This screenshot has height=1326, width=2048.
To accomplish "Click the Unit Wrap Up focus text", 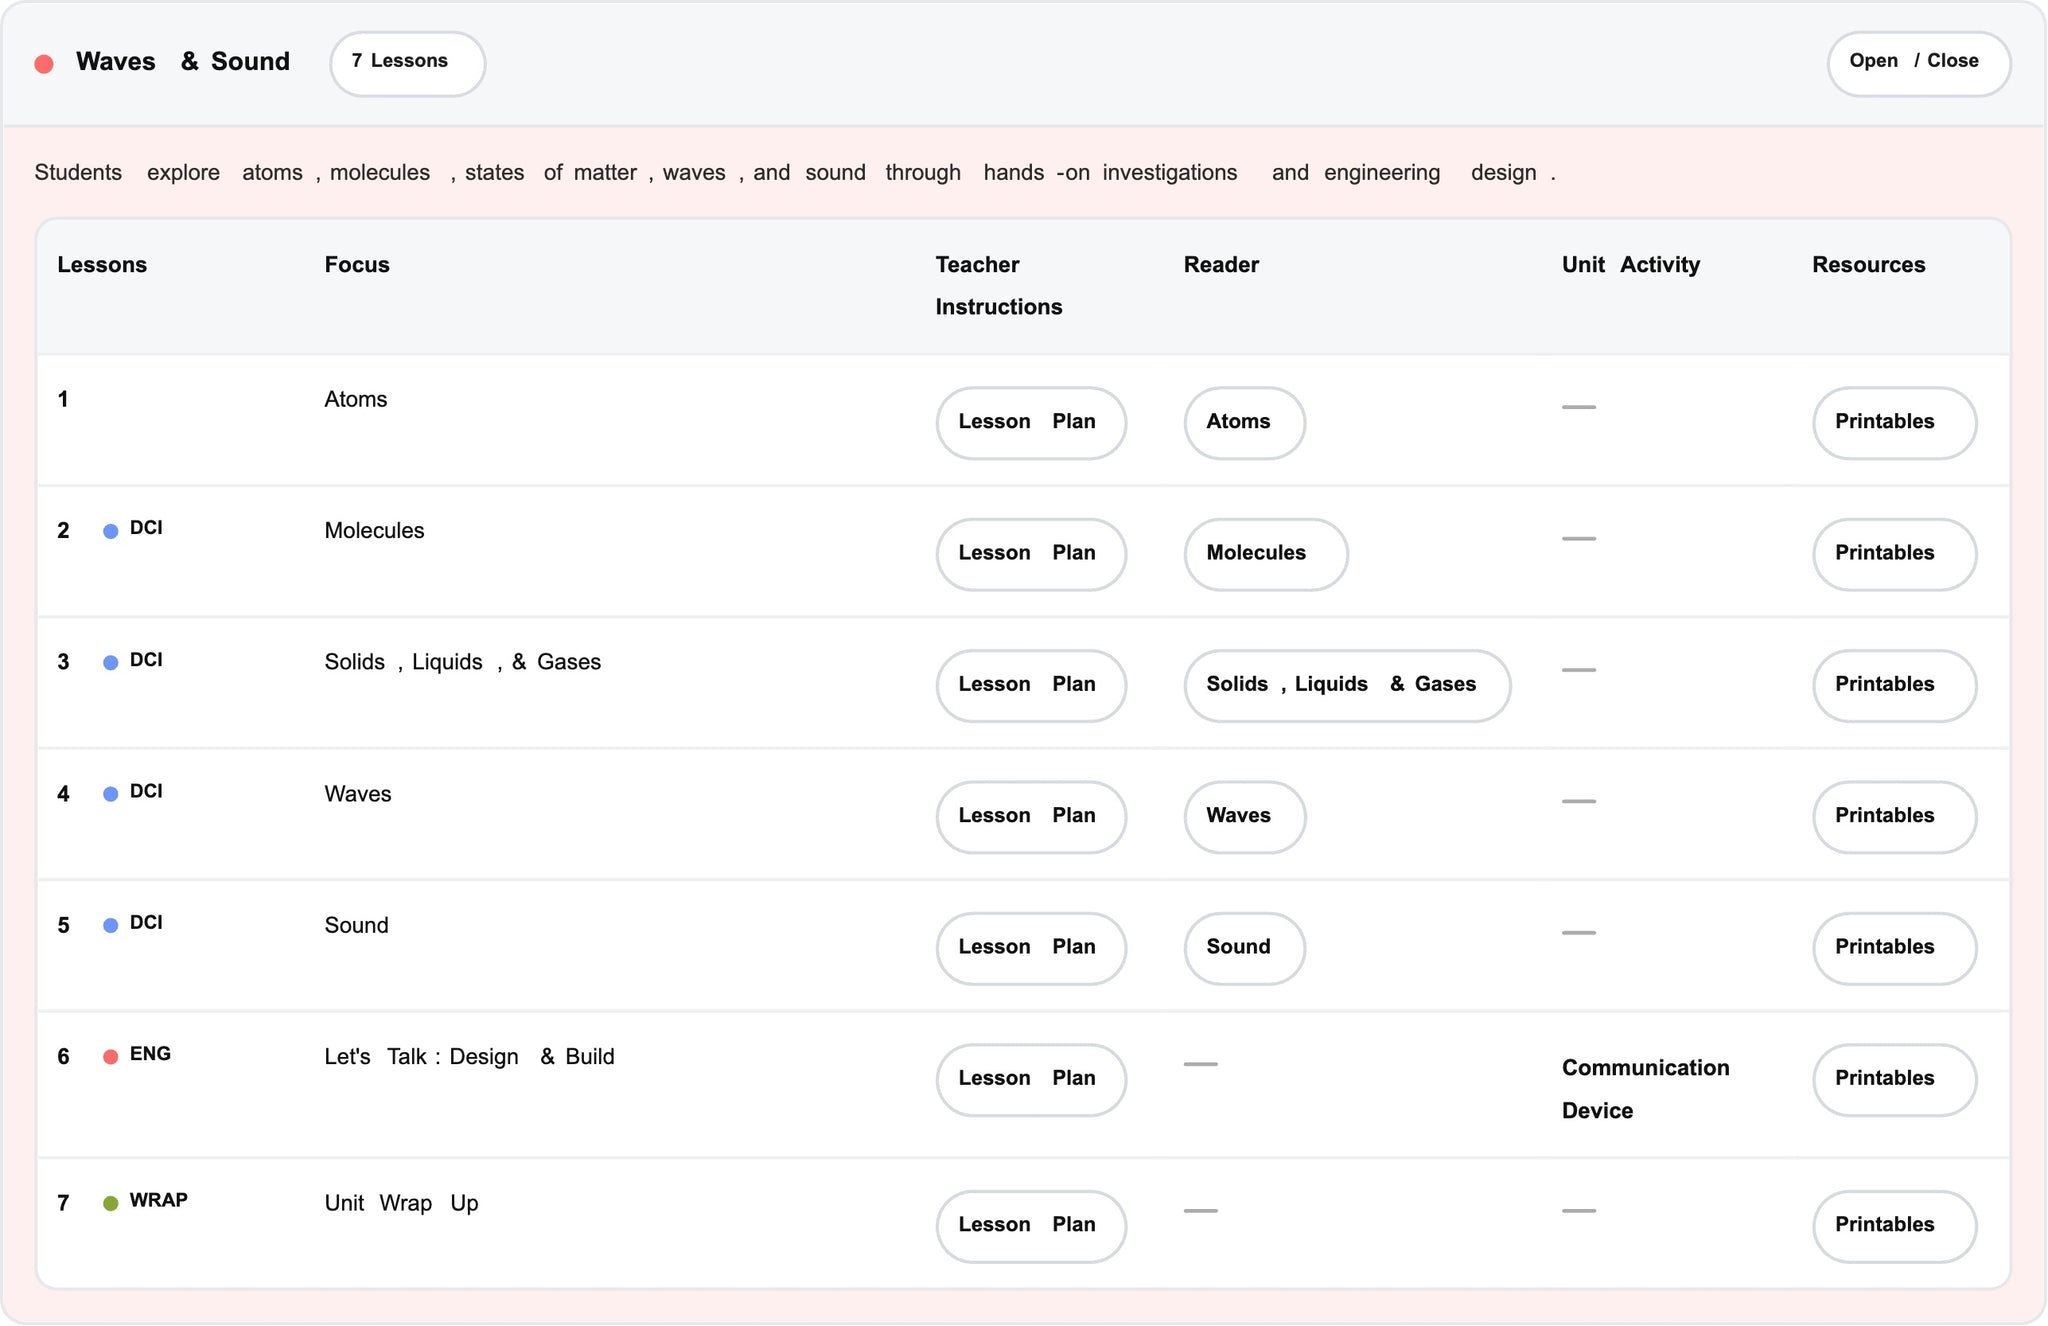I will coord(401,1203).
